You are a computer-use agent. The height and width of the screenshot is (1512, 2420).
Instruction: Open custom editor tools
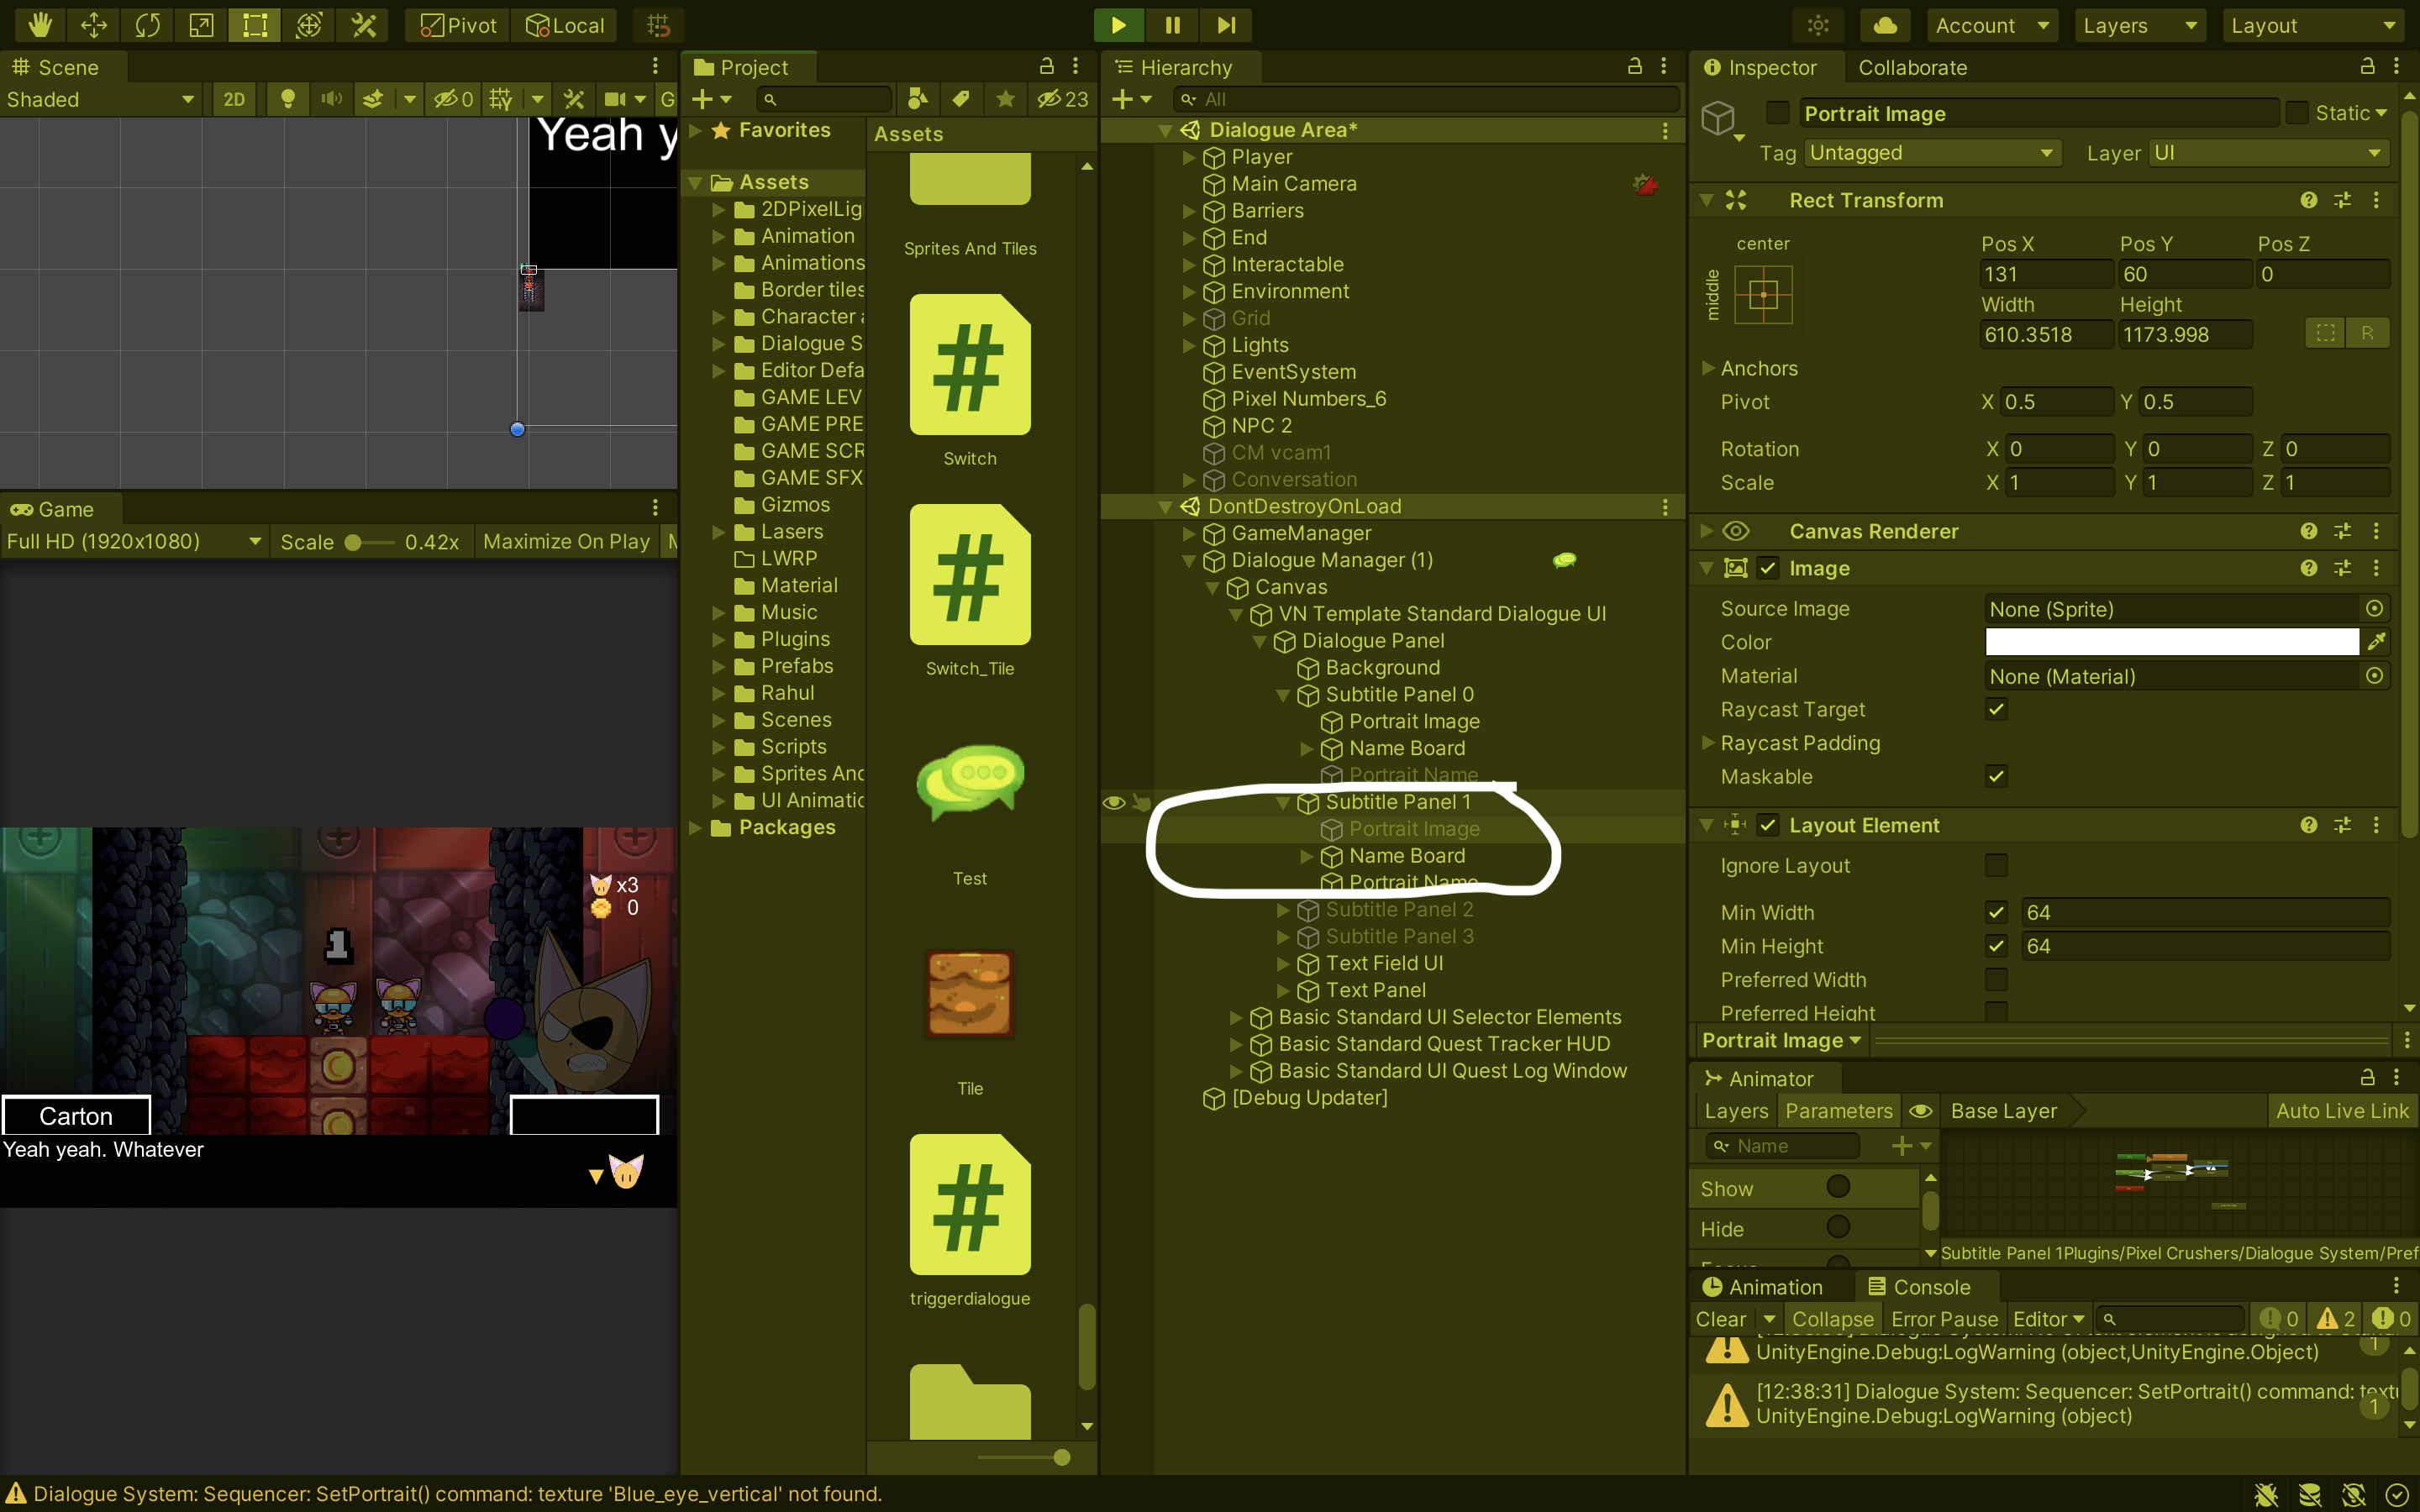[363, 25]
